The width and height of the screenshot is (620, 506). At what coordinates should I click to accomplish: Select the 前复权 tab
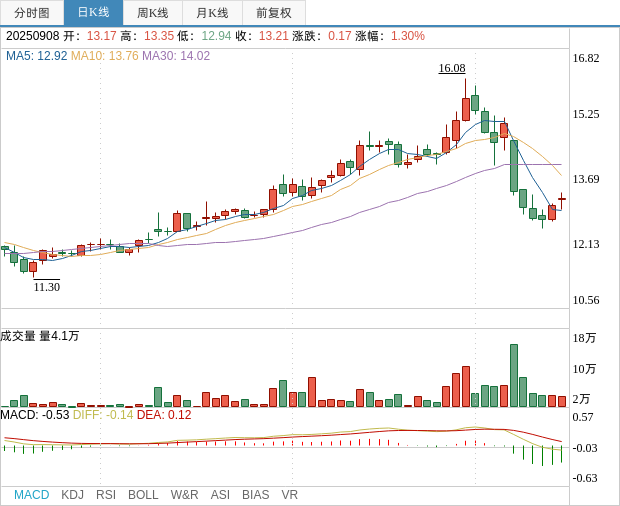(274, 13)
